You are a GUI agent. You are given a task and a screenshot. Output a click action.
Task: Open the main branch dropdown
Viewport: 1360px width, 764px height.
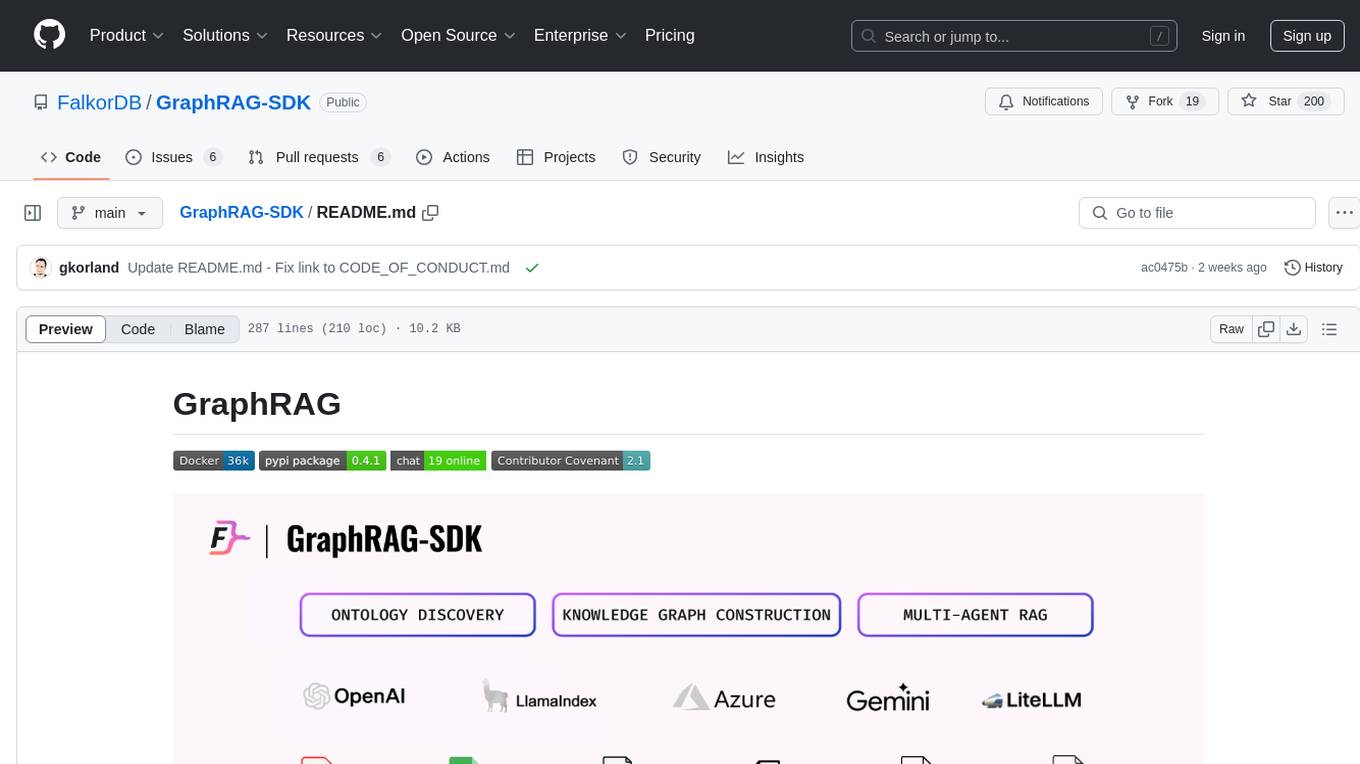click(110, 213)
